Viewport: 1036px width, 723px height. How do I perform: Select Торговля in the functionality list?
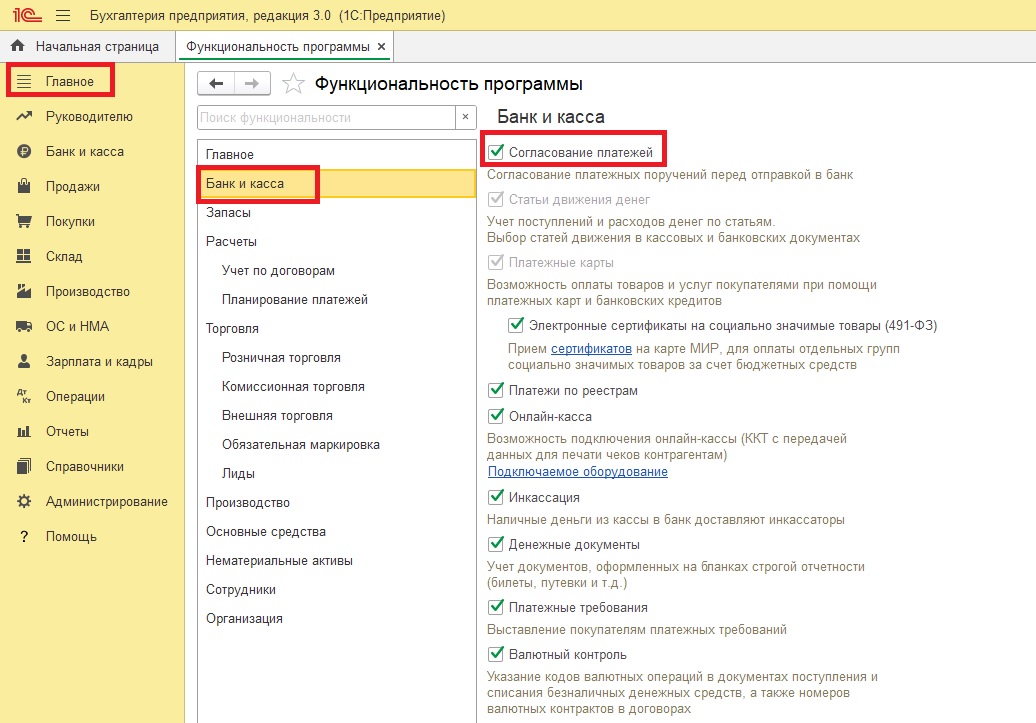coord(336,328)
